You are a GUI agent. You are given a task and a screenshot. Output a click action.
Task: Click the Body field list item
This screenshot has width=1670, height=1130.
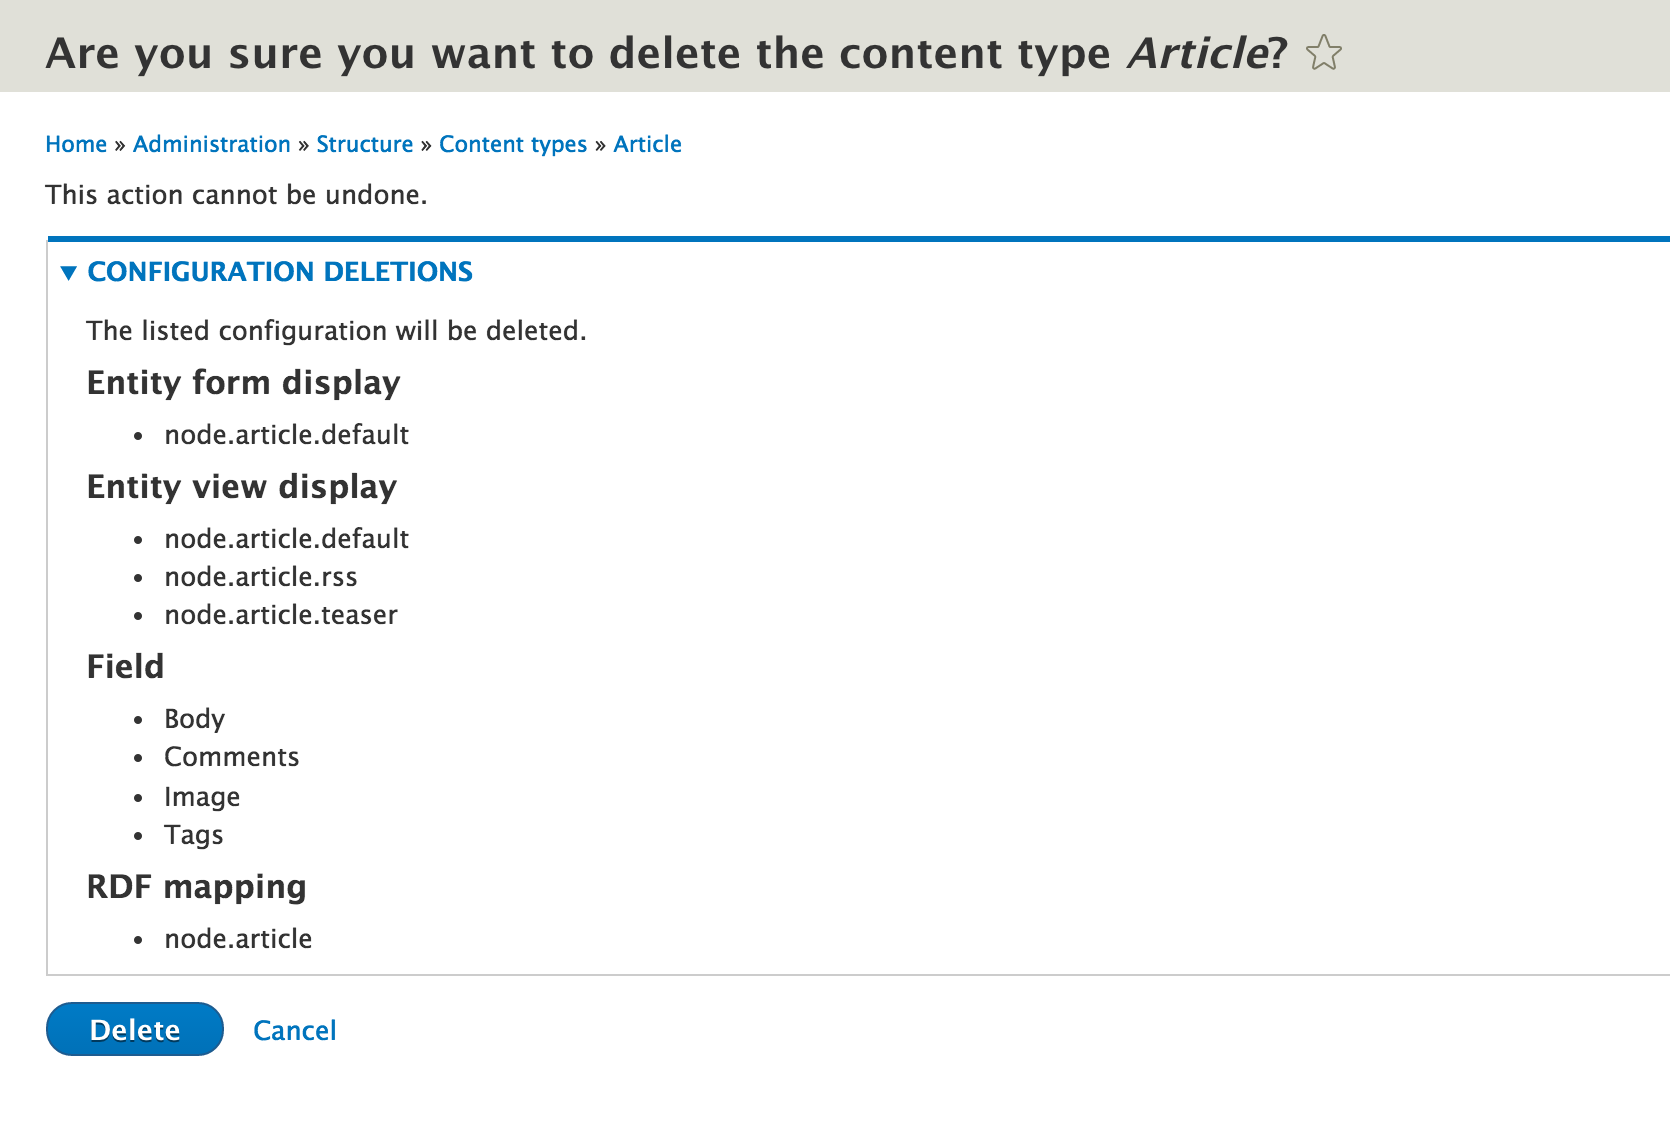195,718
